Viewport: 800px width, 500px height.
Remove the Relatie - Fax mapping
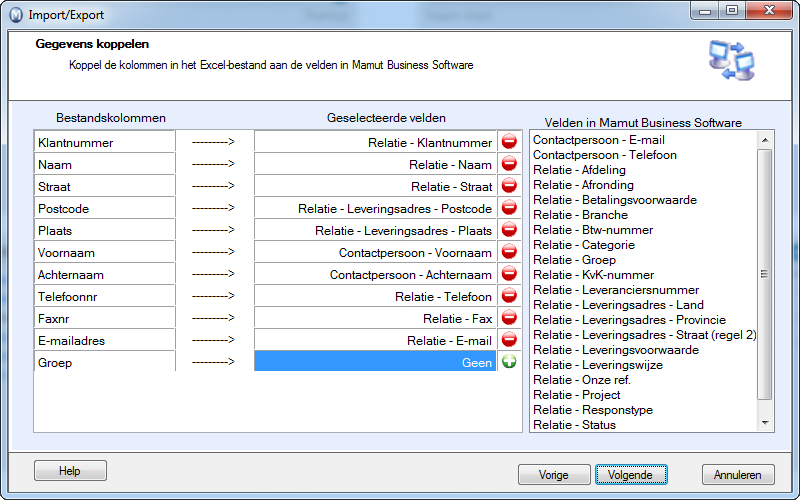[509, 317]
